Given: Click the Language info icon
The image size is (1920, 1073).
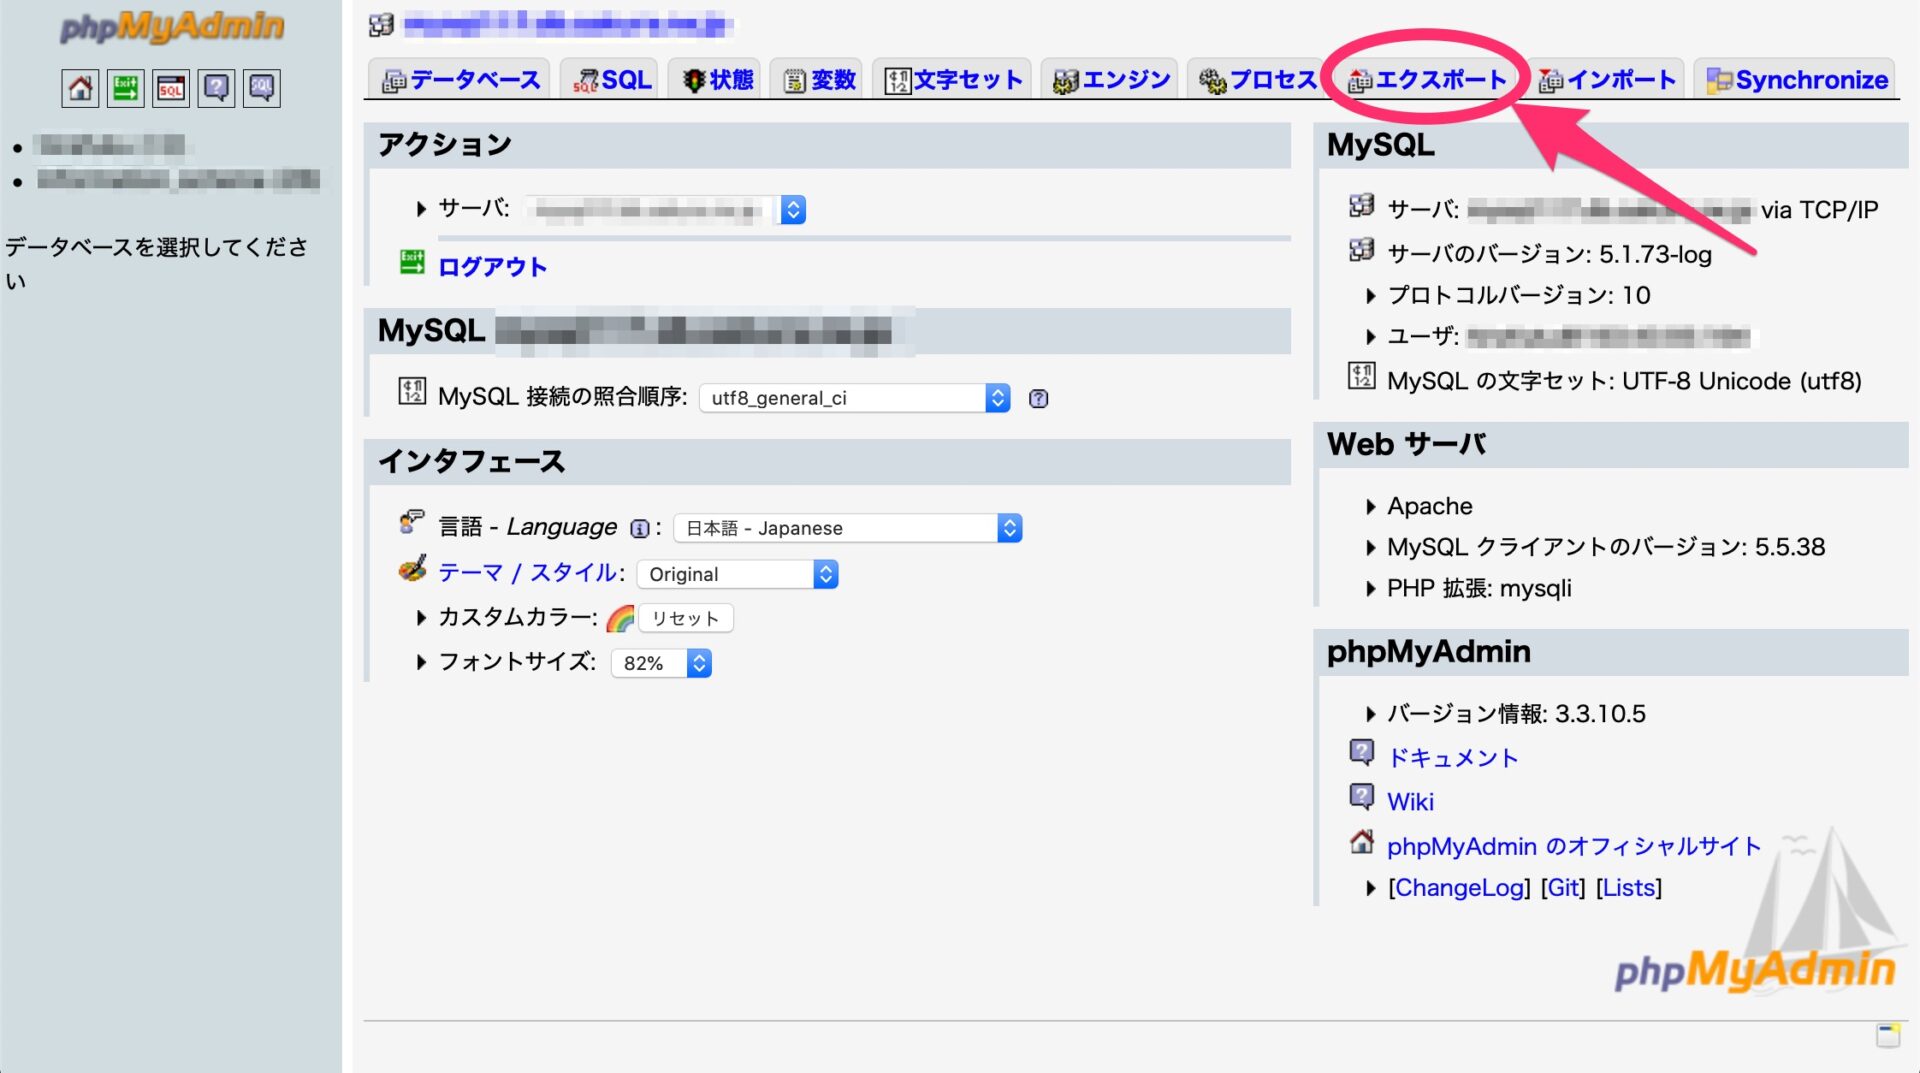Looking at the screenshot, I should (x=639, y=528).
